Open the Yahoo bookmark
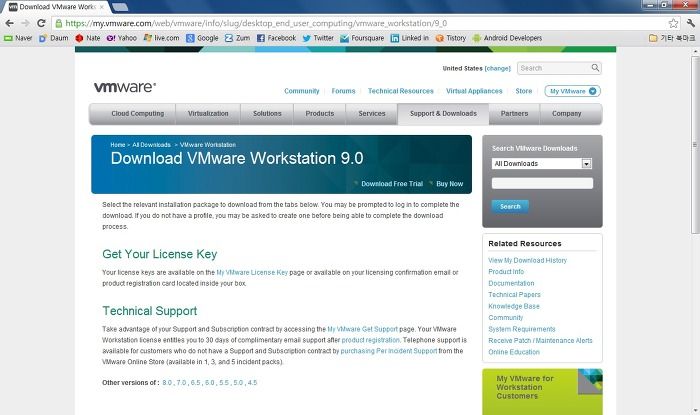The width and height of the screenshot is (700, 415). point(122,38)
